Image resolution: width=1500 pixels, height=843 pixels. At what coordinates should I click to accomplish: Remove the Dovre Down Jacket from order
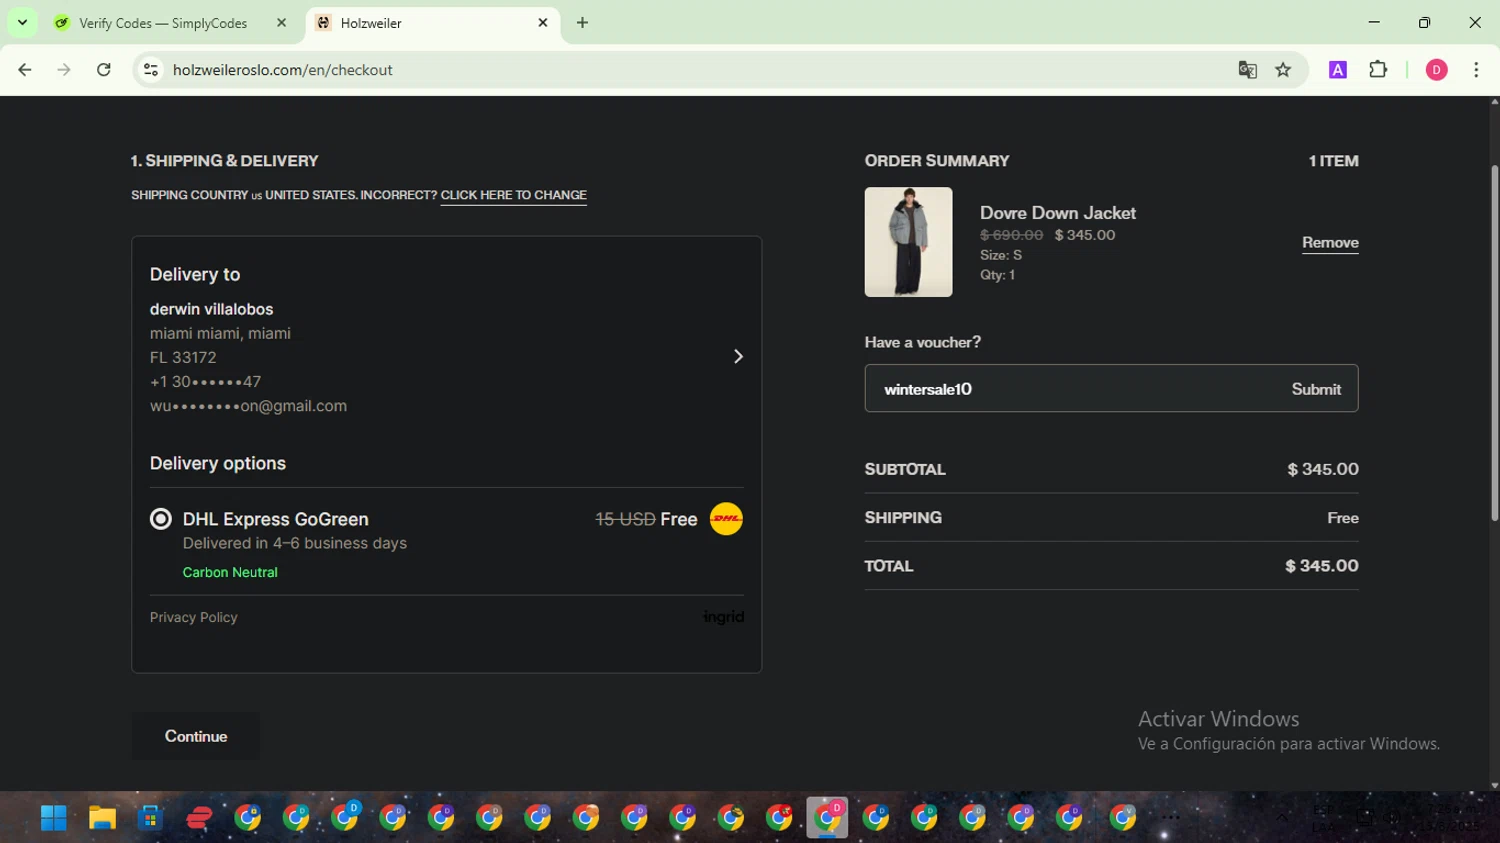point(1329,243)
